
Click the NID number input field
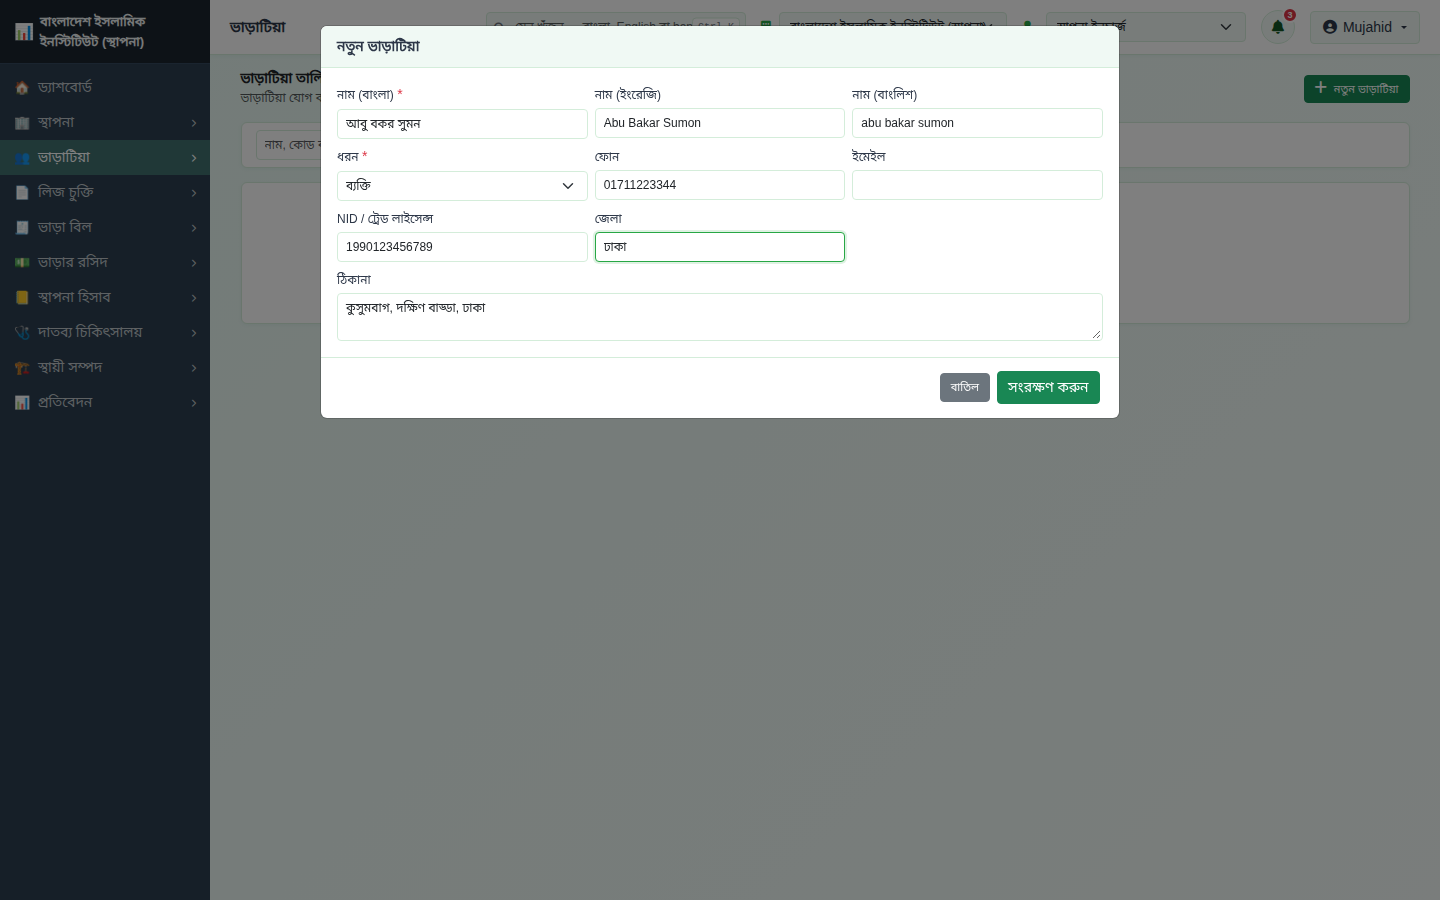[462, 247]
